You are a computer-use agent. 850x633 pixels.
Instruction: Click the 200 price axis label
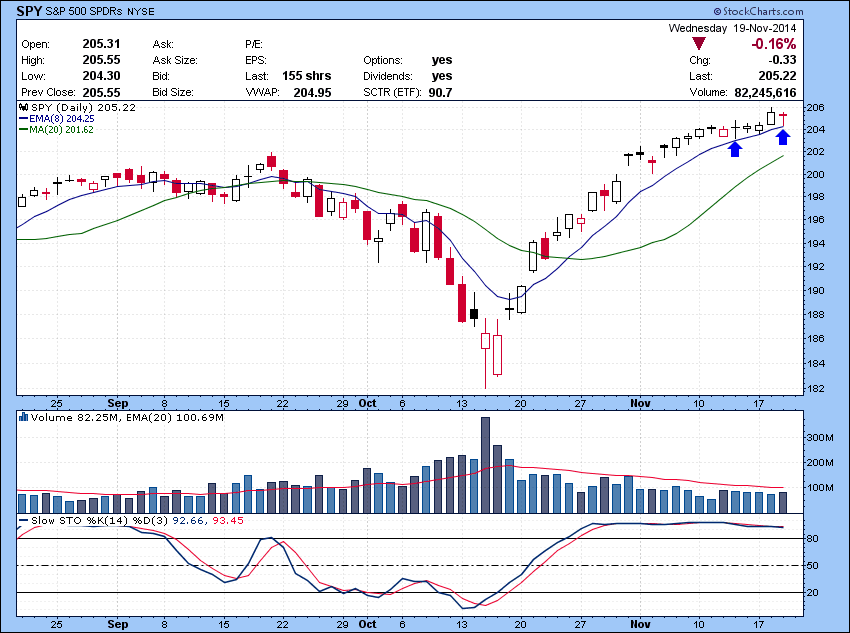815,175
